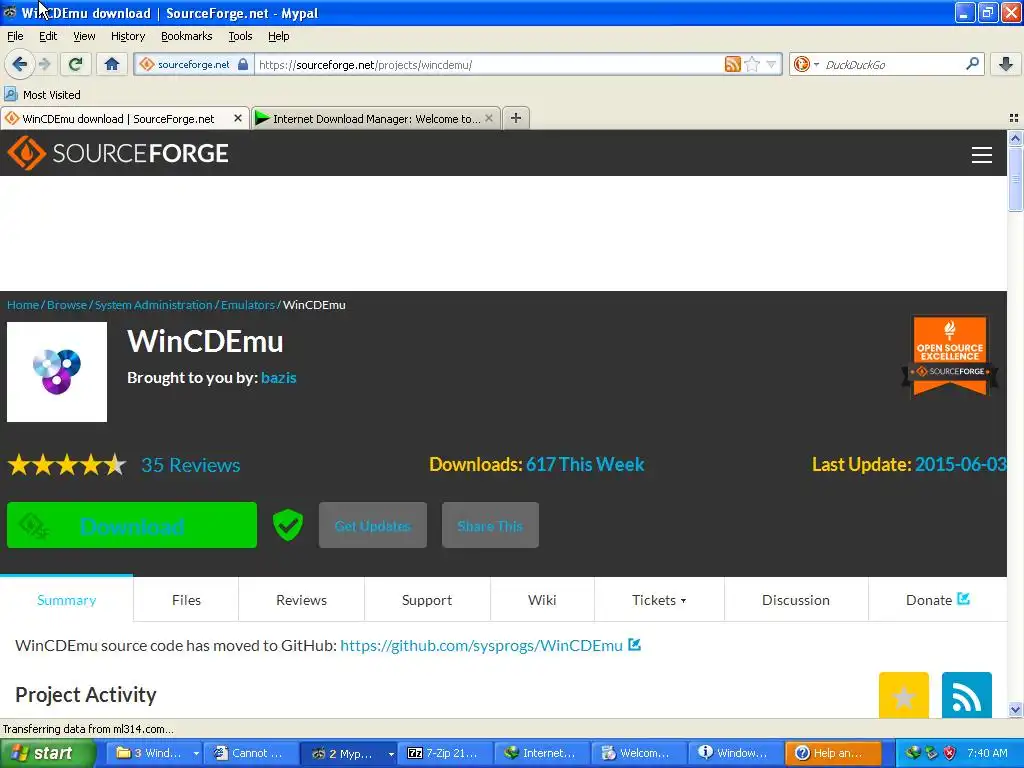
Task: Open the GitHub sysprogs/WinCDEmu link
Action: click(481, 645)
